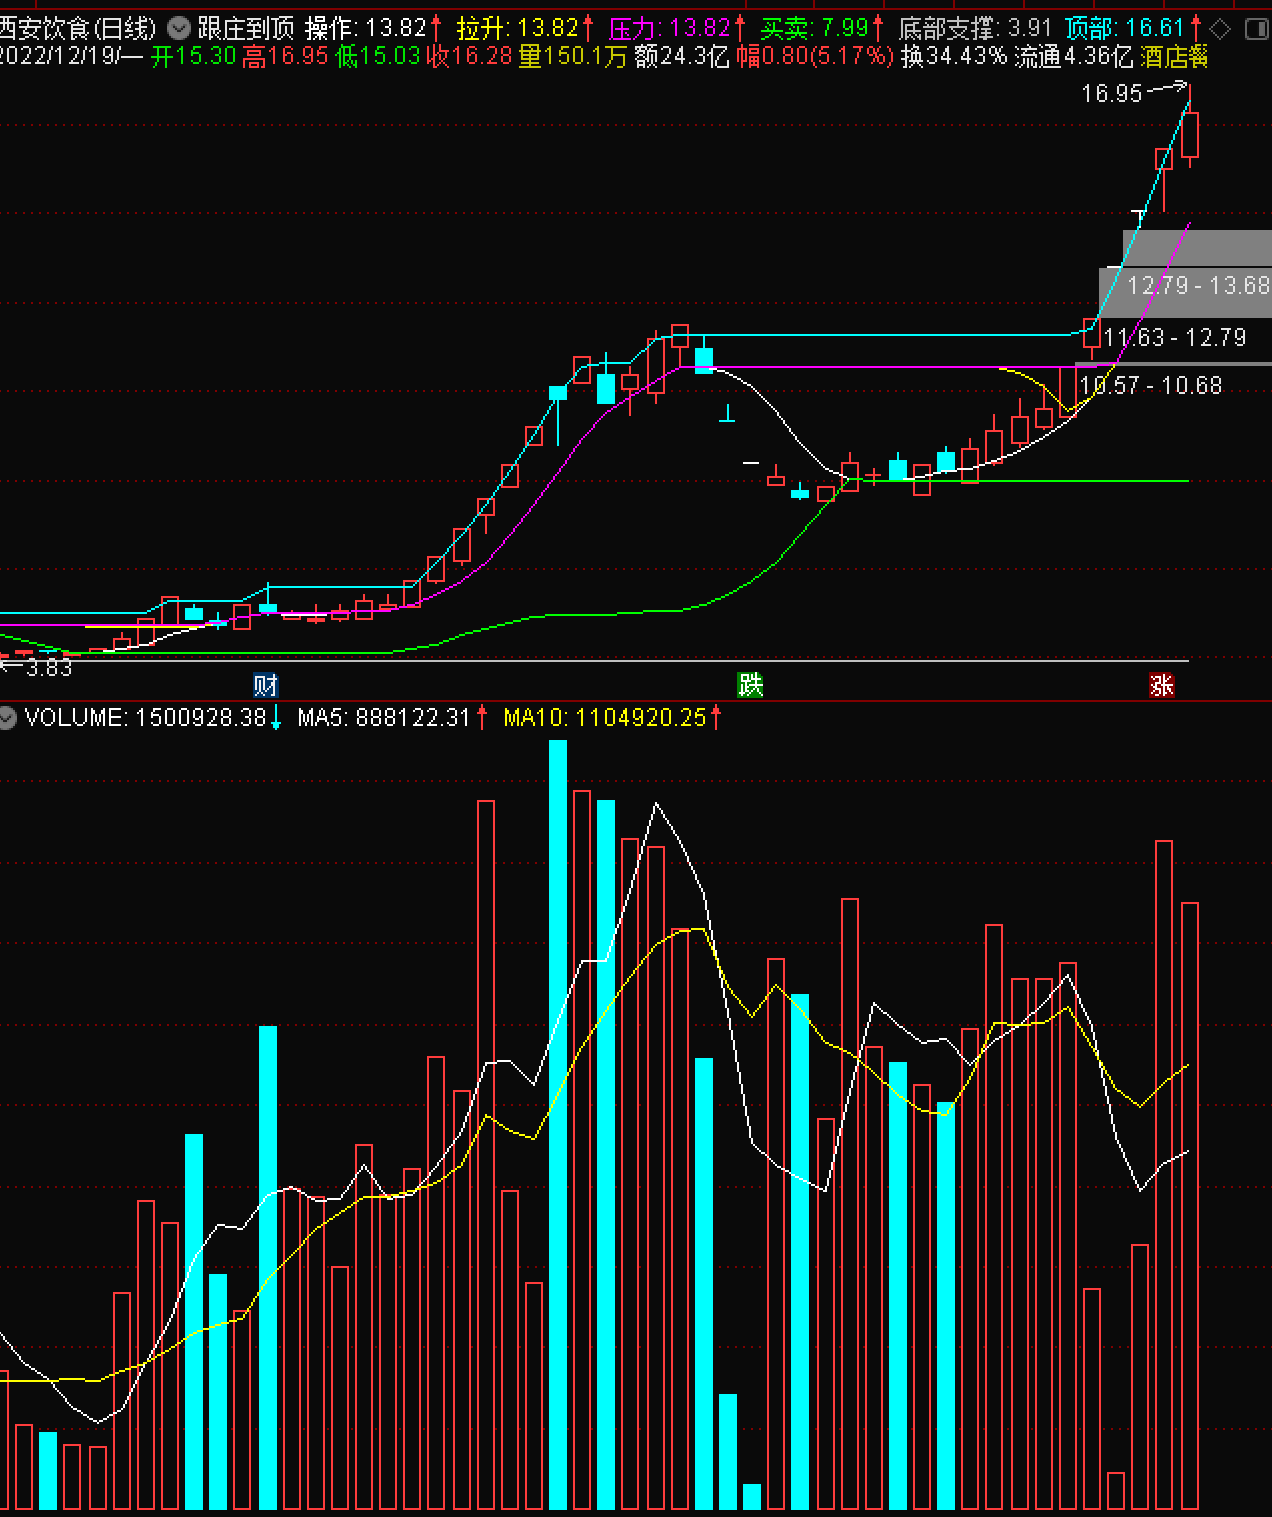Toggle the side panel icon at the top right
The height and width of the screenshot is (1517, 1272).
point(1257,28)
